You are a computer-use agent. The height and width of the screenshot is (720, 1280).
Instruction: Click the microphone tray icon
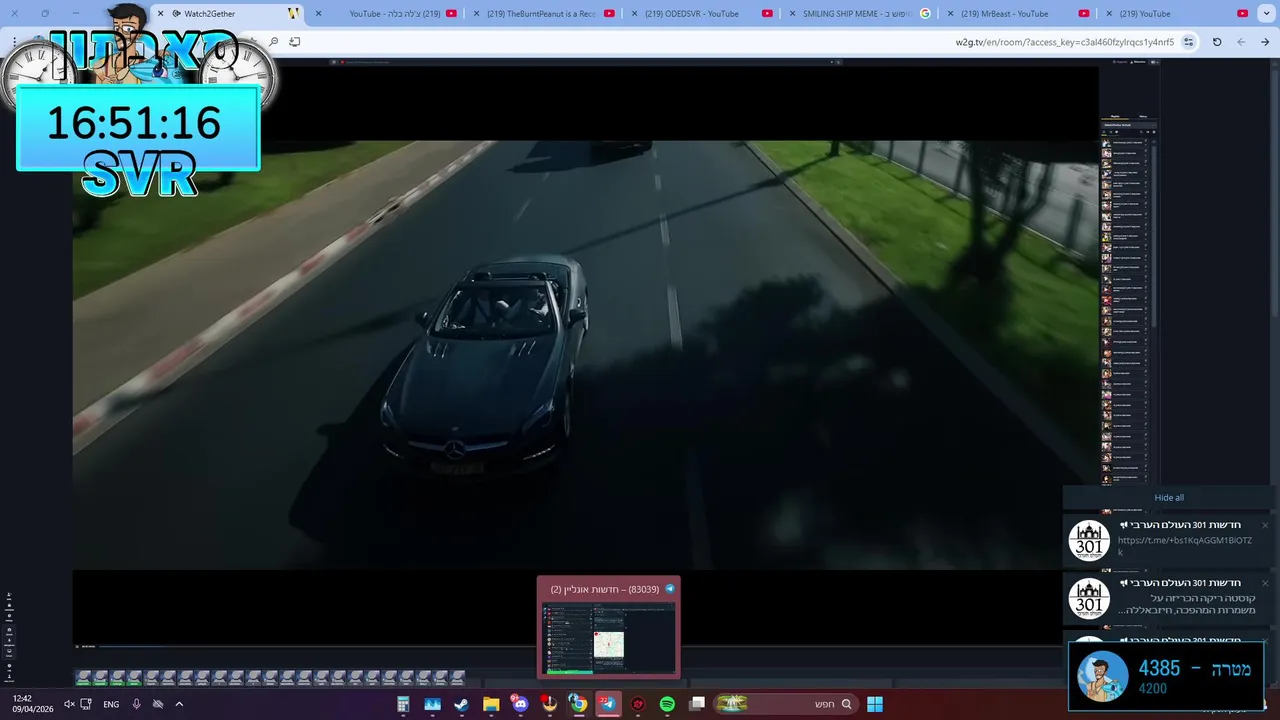pos(136,704)
